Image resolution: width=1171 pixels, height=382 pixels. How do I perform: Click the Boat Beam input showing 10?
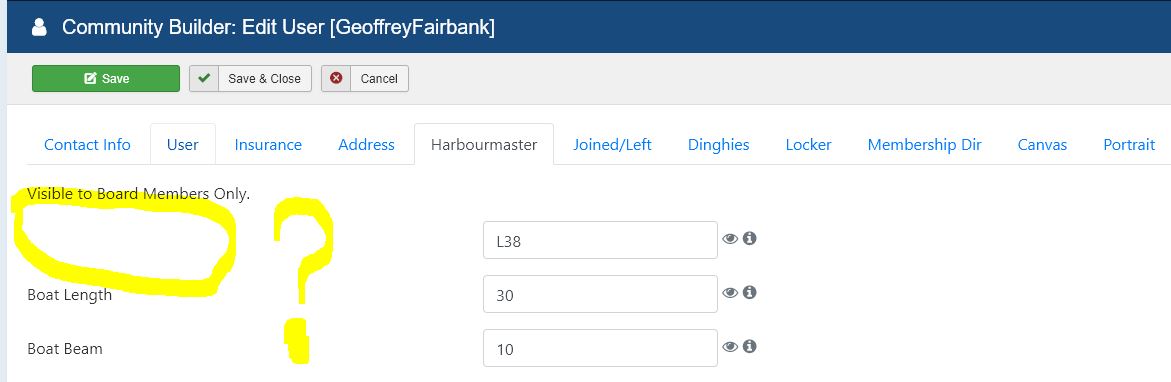point(600,348)
